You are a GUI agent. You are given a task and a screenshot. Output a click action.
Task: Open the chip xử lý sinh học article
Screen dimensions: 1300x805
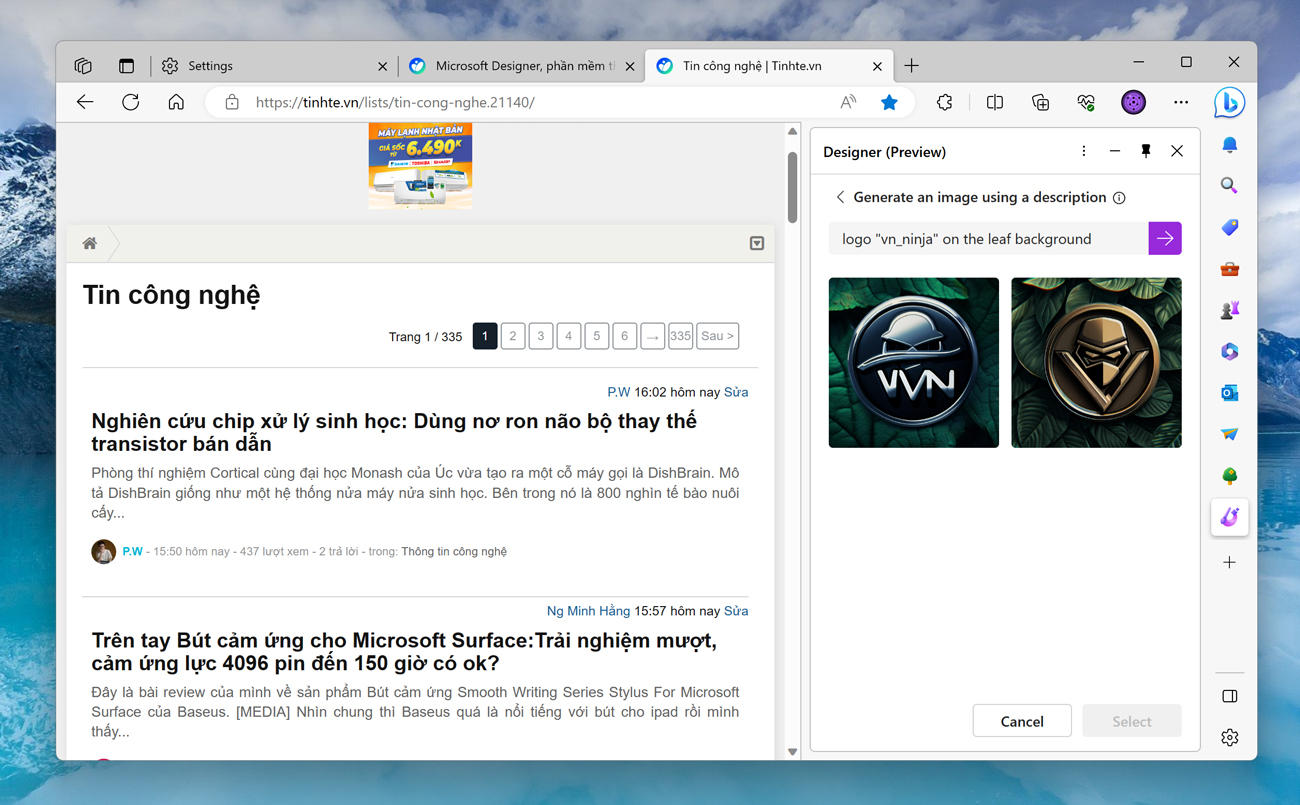click(x=394, y=432)
